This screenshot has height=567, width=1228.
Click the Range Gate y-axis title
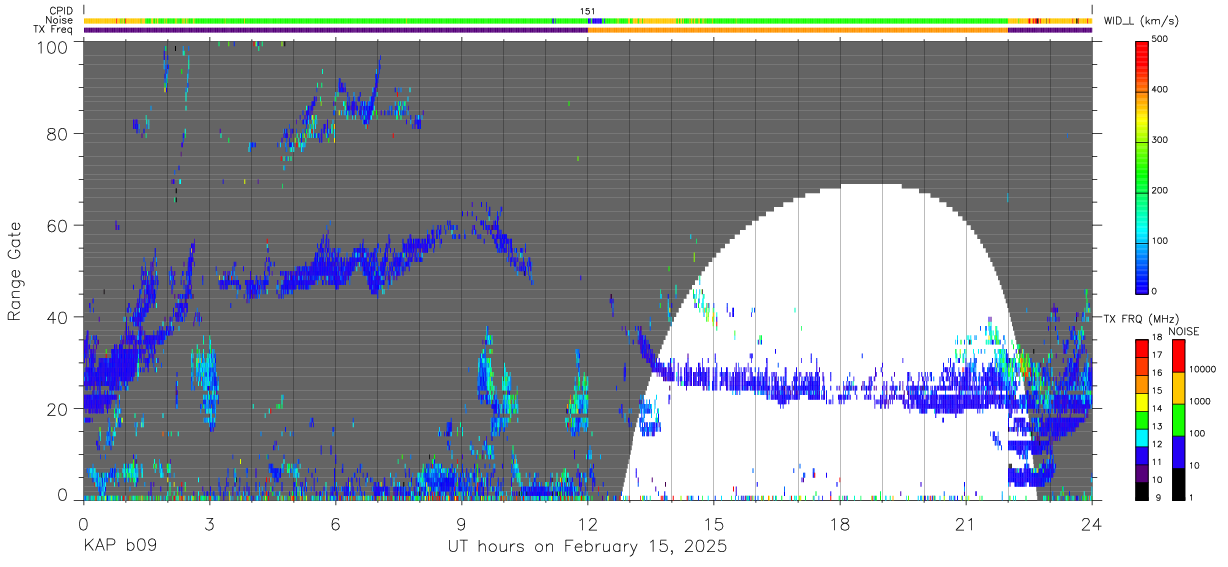pos(16,272)
